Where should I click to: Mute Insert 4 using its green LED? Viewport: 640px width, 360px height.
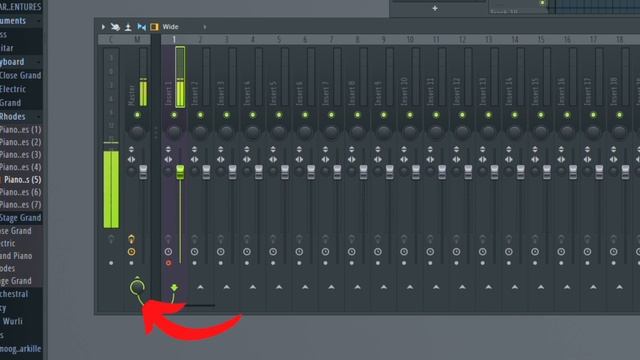(253, 115)
